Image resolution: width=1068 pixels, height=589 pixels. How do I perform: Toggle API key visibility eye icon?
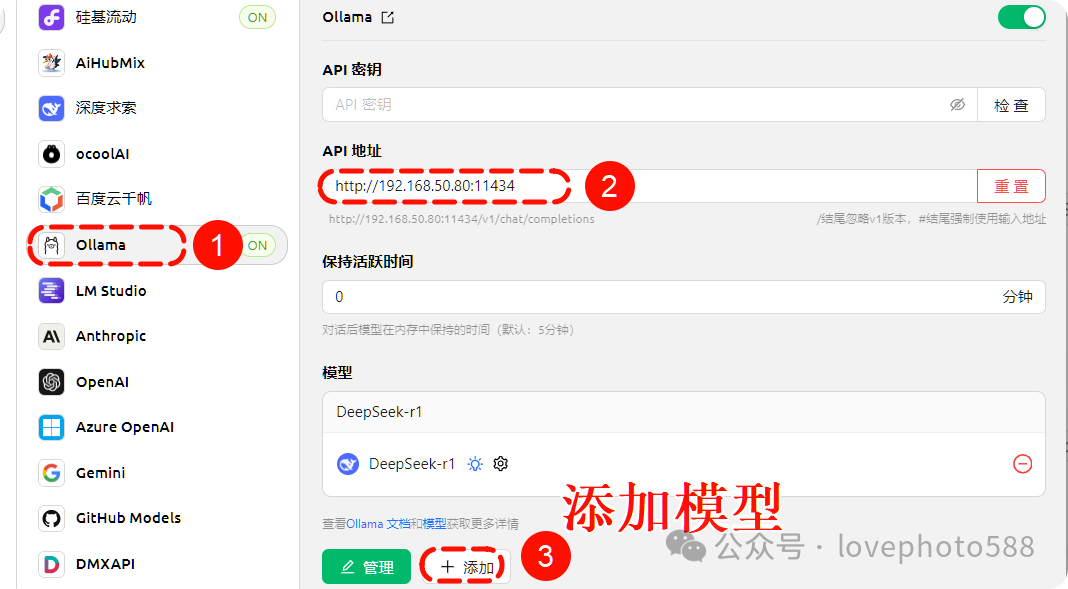[x=957, y=105]
